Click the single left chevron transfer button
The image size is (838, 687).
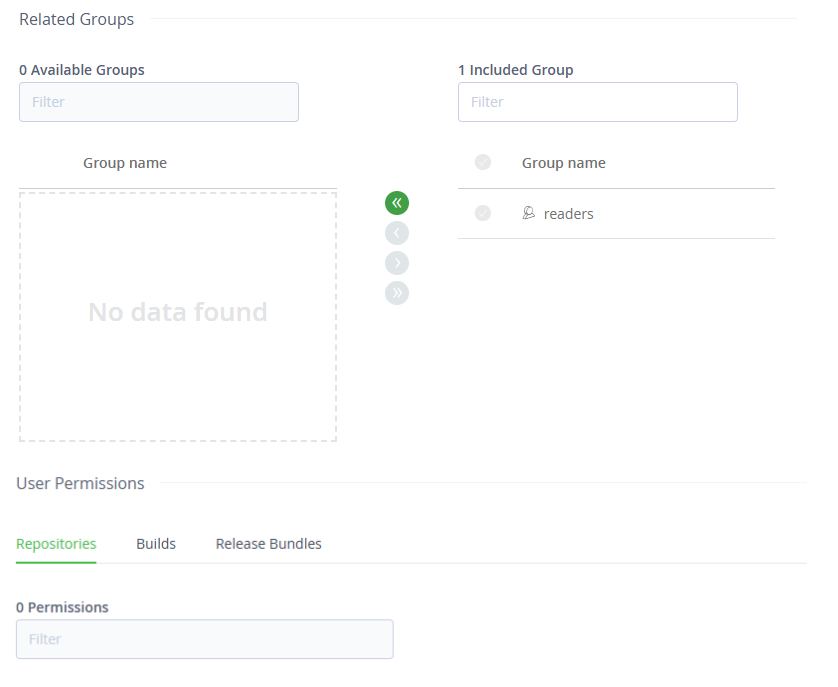[397, 233]
